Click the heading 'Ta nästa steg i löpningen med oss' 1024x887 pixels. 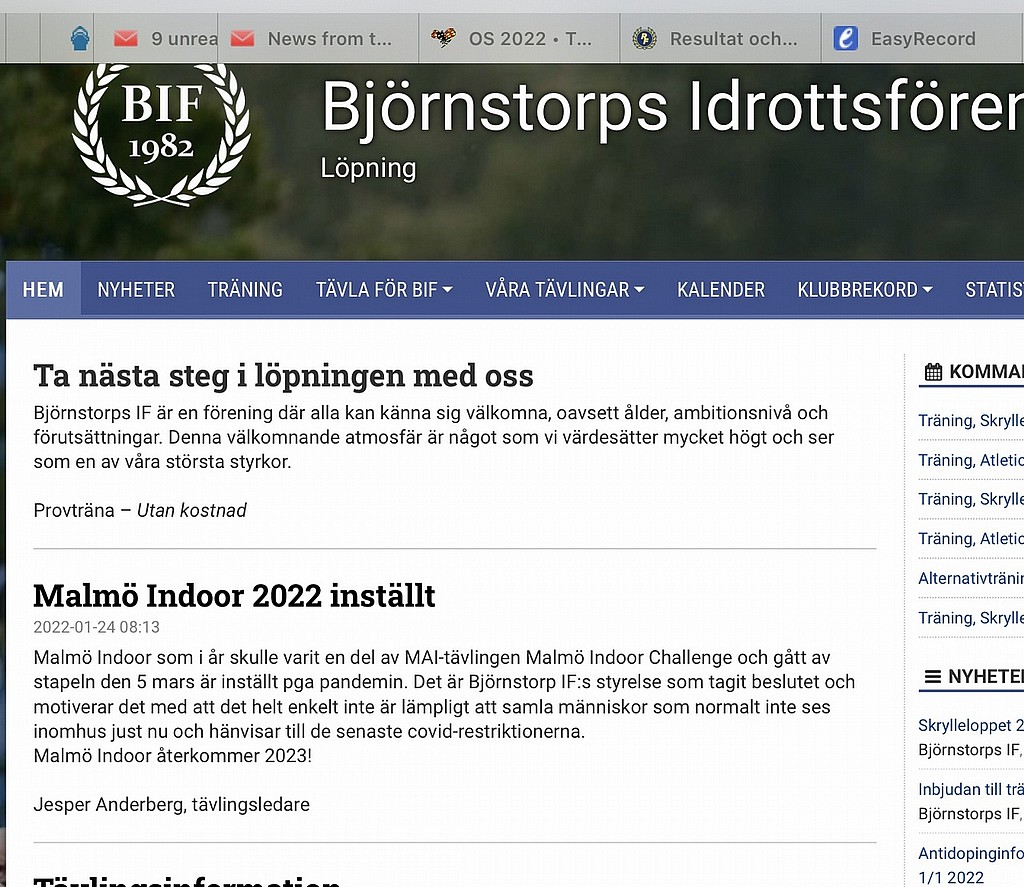[283, 376]
